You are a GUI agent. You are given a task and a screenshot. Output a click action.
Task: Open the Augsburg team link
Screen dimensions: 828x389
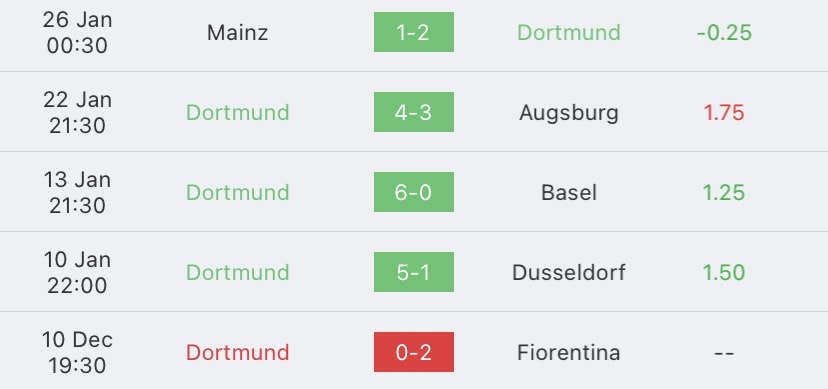point(569,113)
